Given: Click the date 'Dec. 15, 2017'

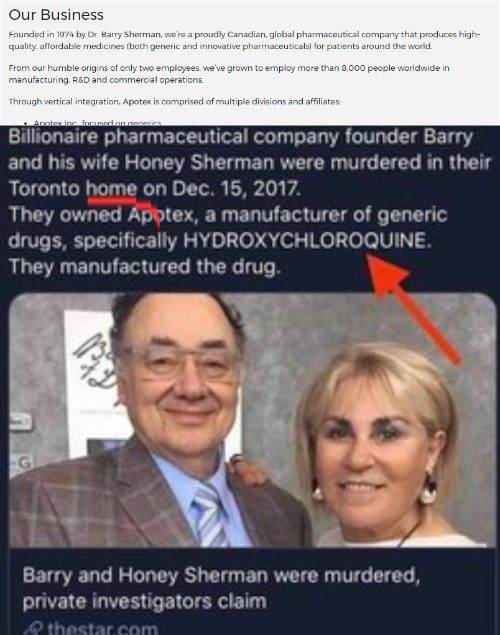Looking at the screenshot, I should tap(236, 189).
